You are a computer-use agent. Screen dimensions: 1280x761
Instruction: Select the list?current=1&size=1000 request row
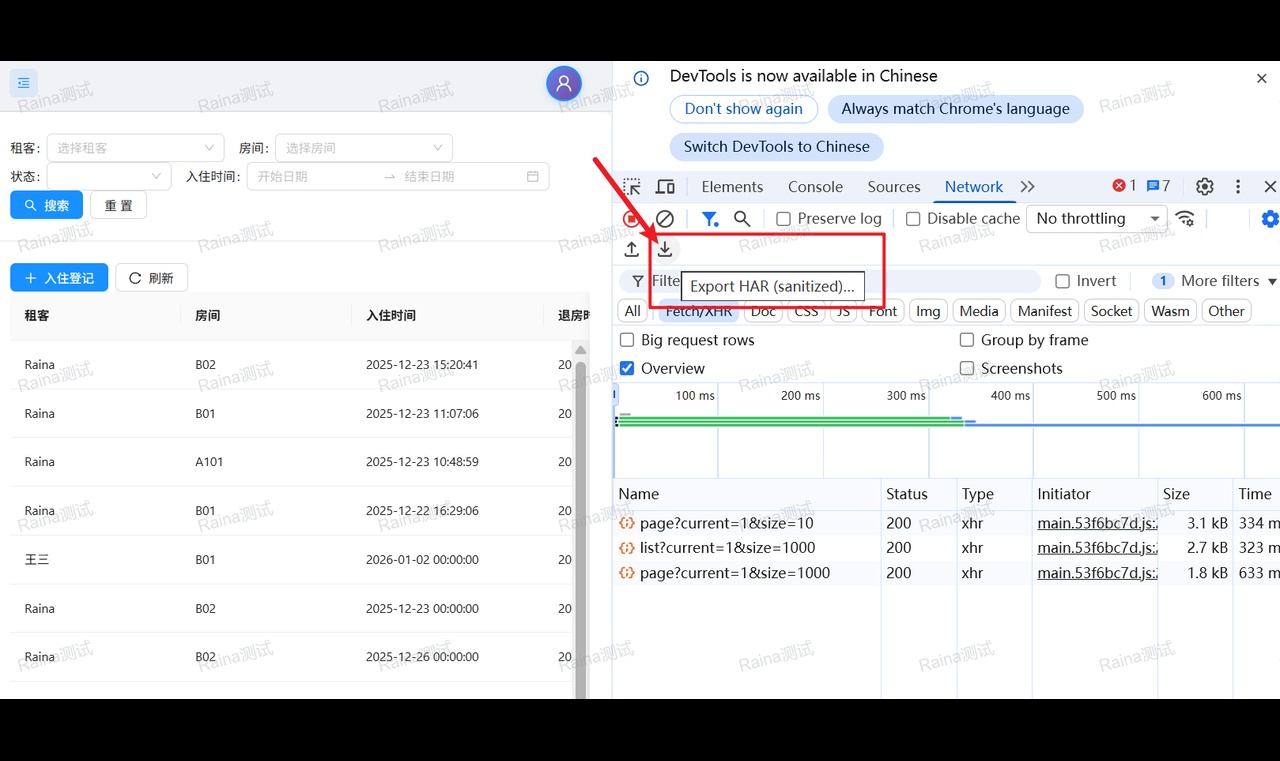click(x=946, y=548)
